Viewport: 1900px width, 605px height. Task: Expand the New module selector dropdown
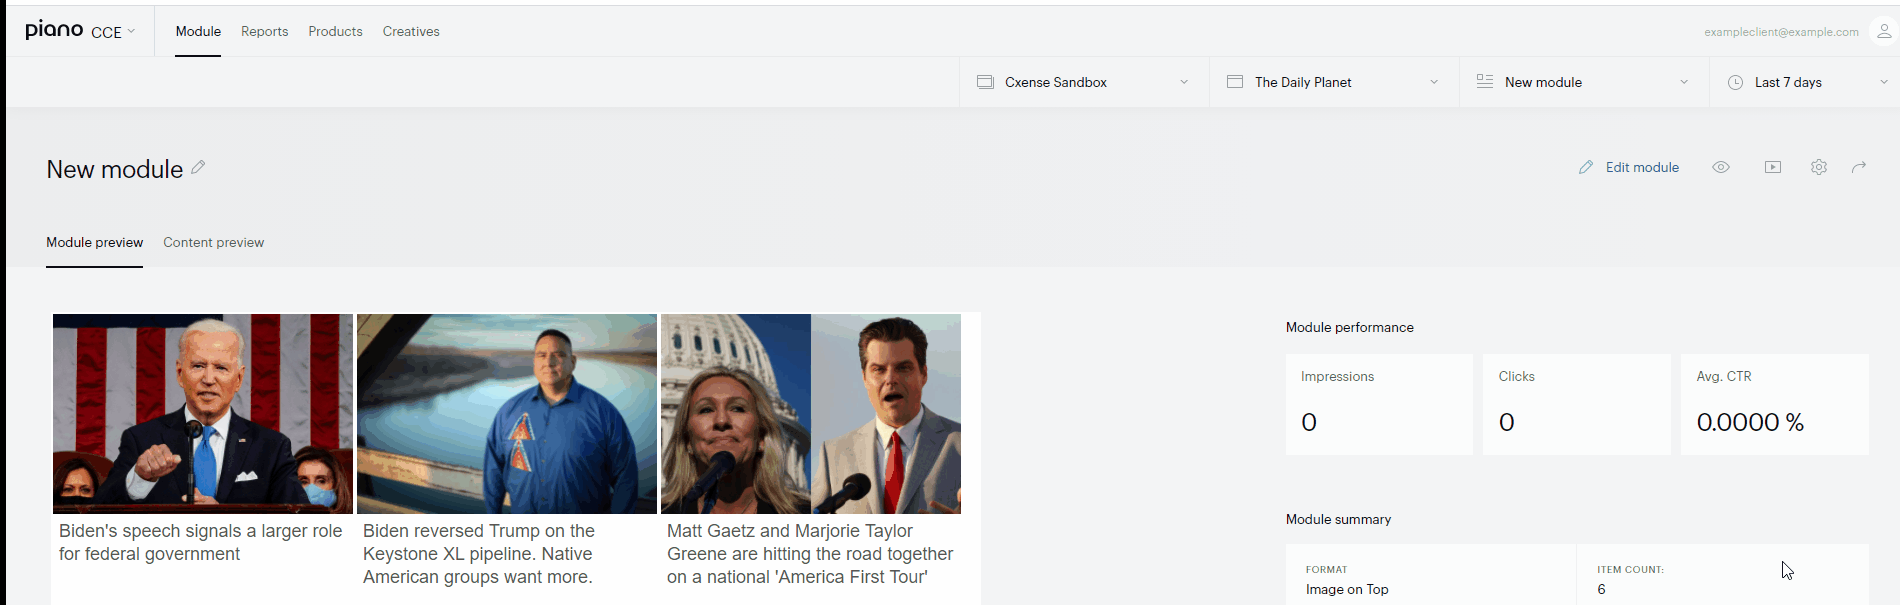[x=1584, y=82]
